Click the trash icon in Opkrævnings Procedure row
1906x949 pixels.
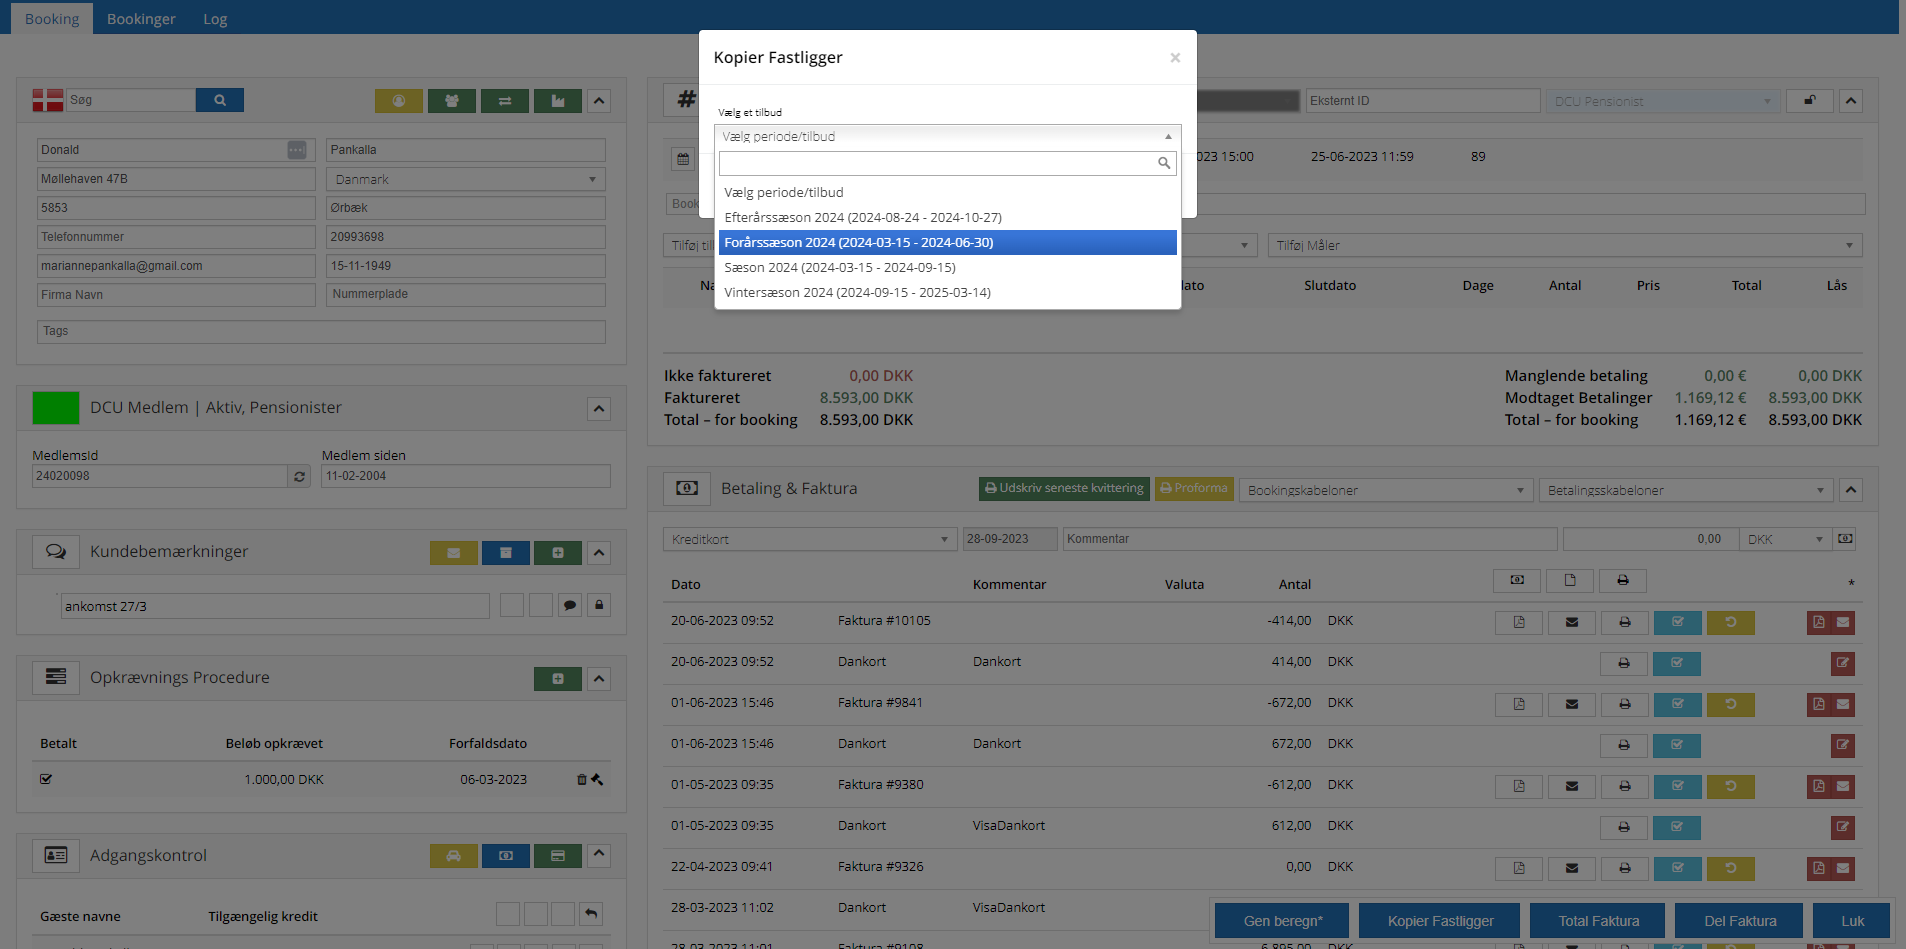click(582, 780)
